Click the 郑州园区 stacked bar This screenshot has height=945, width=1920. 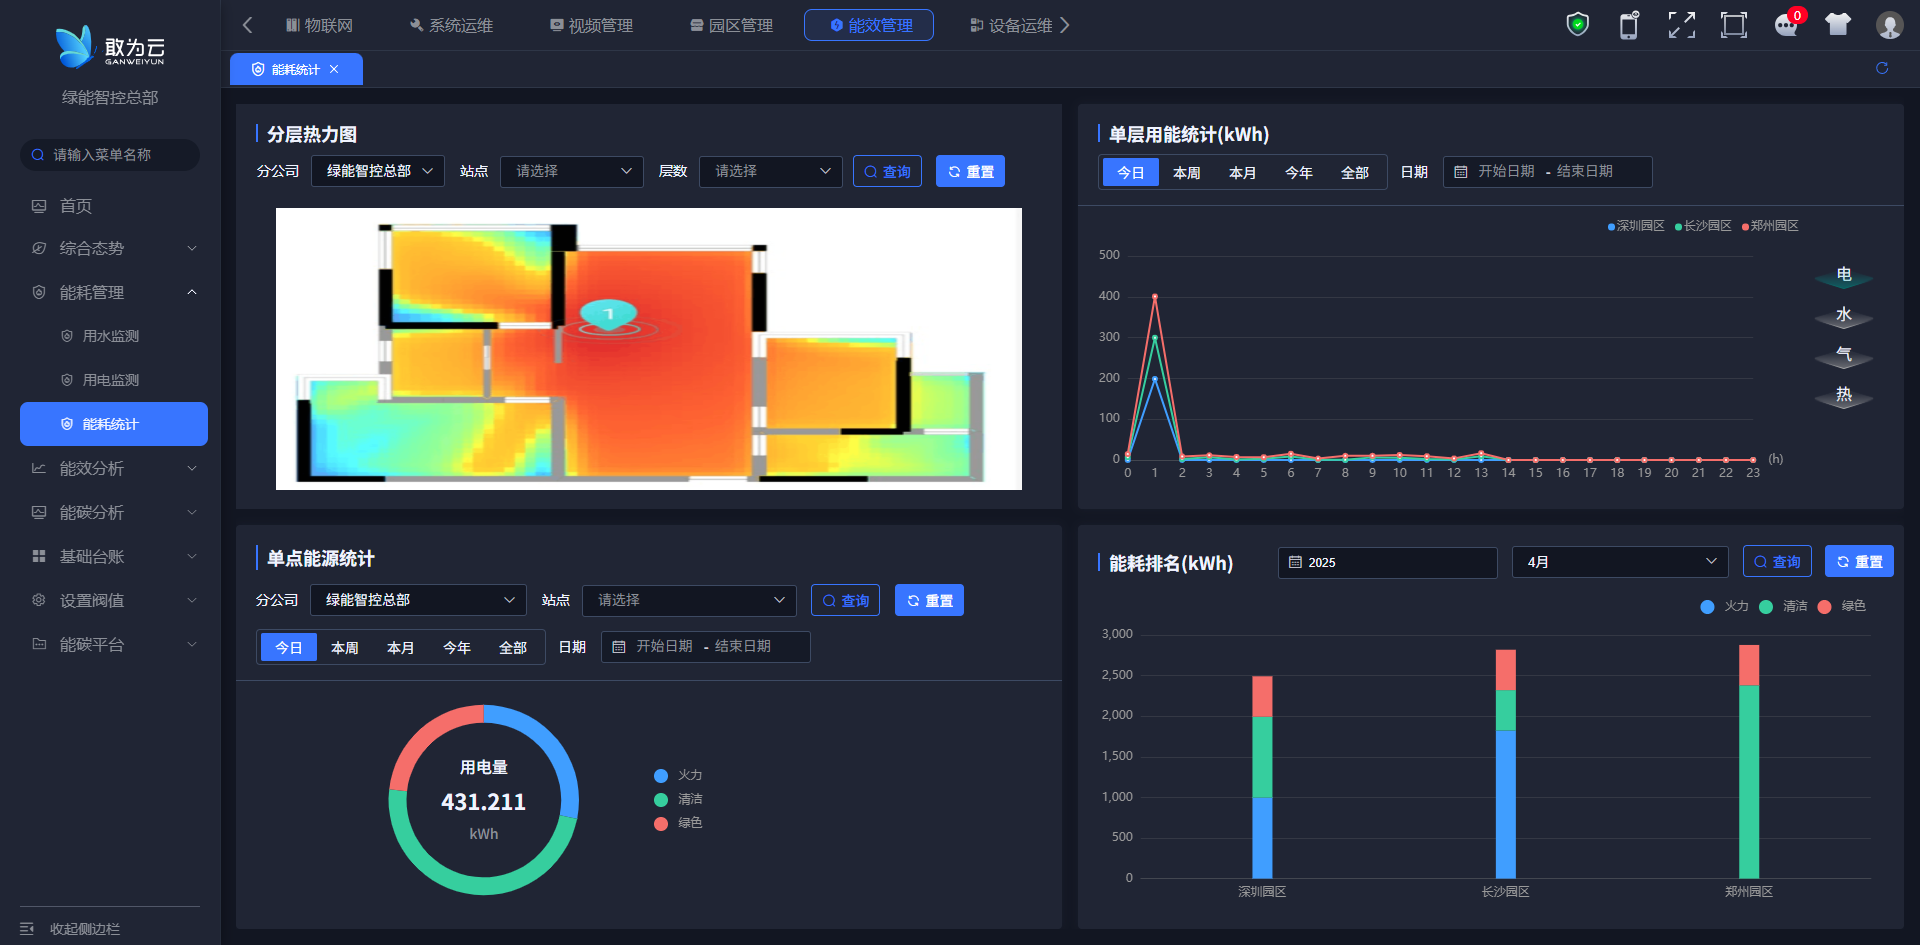(x=1749, y=762)
